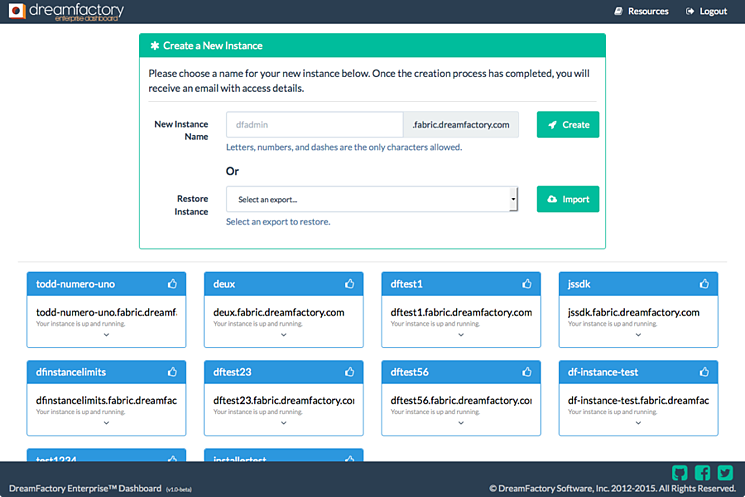Open the jssdk.fabric.dreamfactory.com link
Viewport: 745px width, 497px height.
[x=633, y=312]
